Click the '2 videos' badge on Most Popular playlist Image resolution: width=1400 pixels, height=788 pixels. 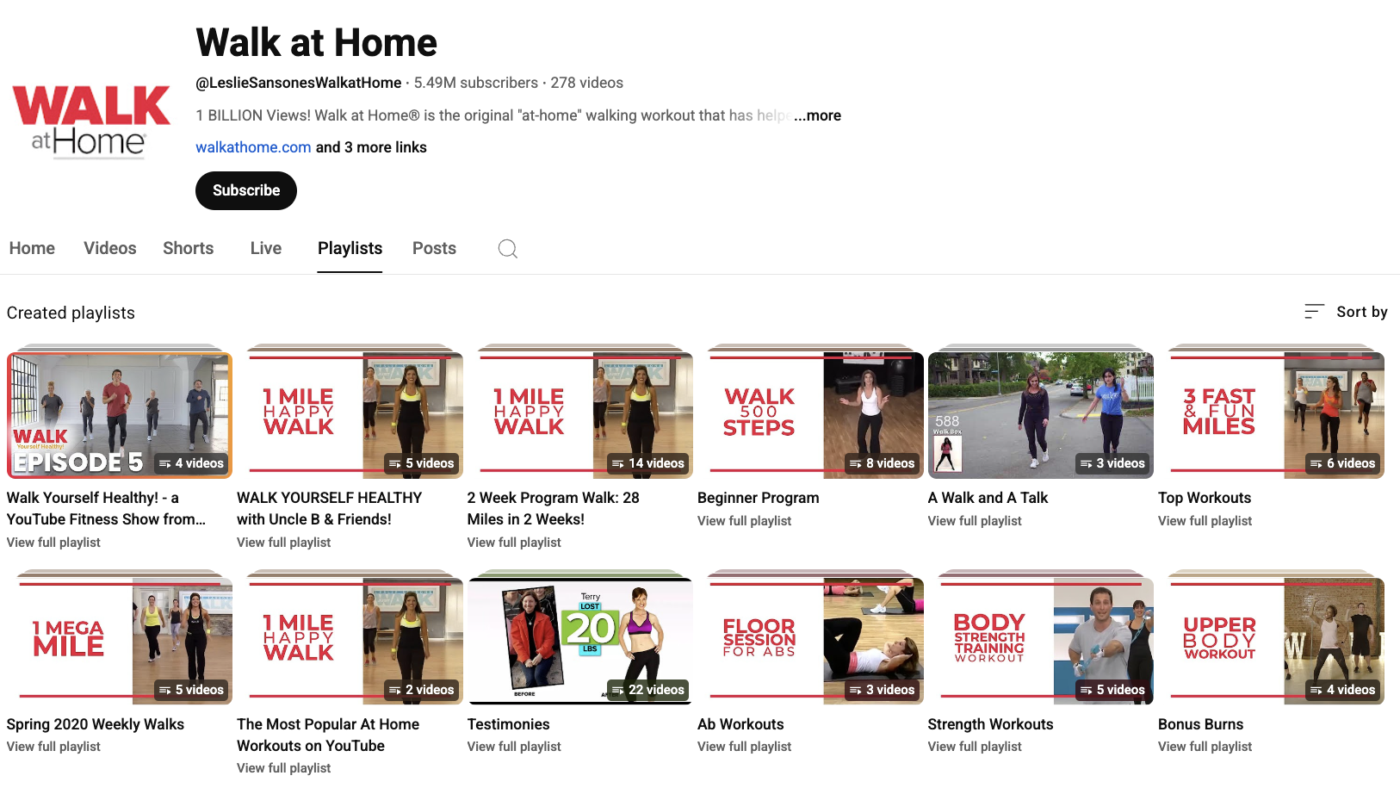point(421,689)
